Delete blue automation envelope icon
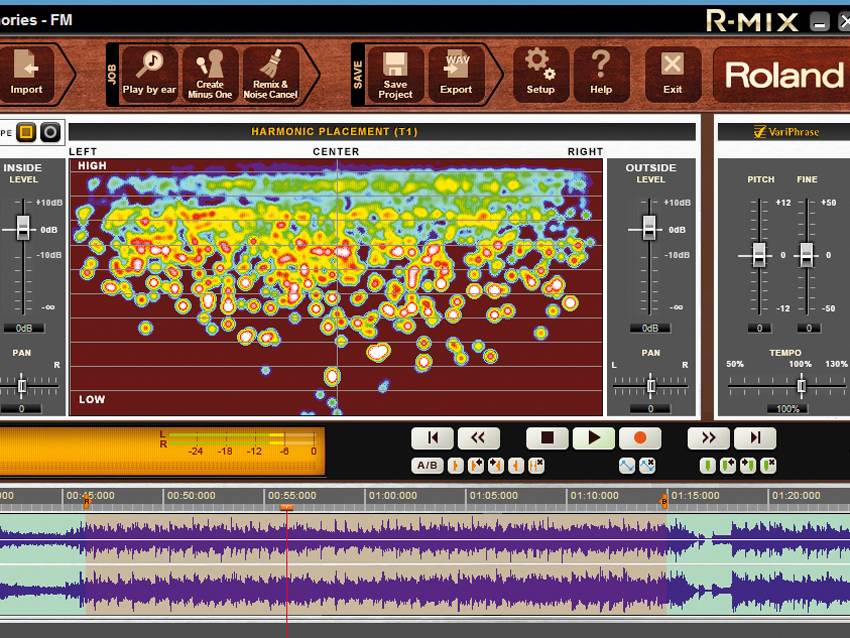The height and width of the screenshot is (638, 850). (x=647, y=466)
